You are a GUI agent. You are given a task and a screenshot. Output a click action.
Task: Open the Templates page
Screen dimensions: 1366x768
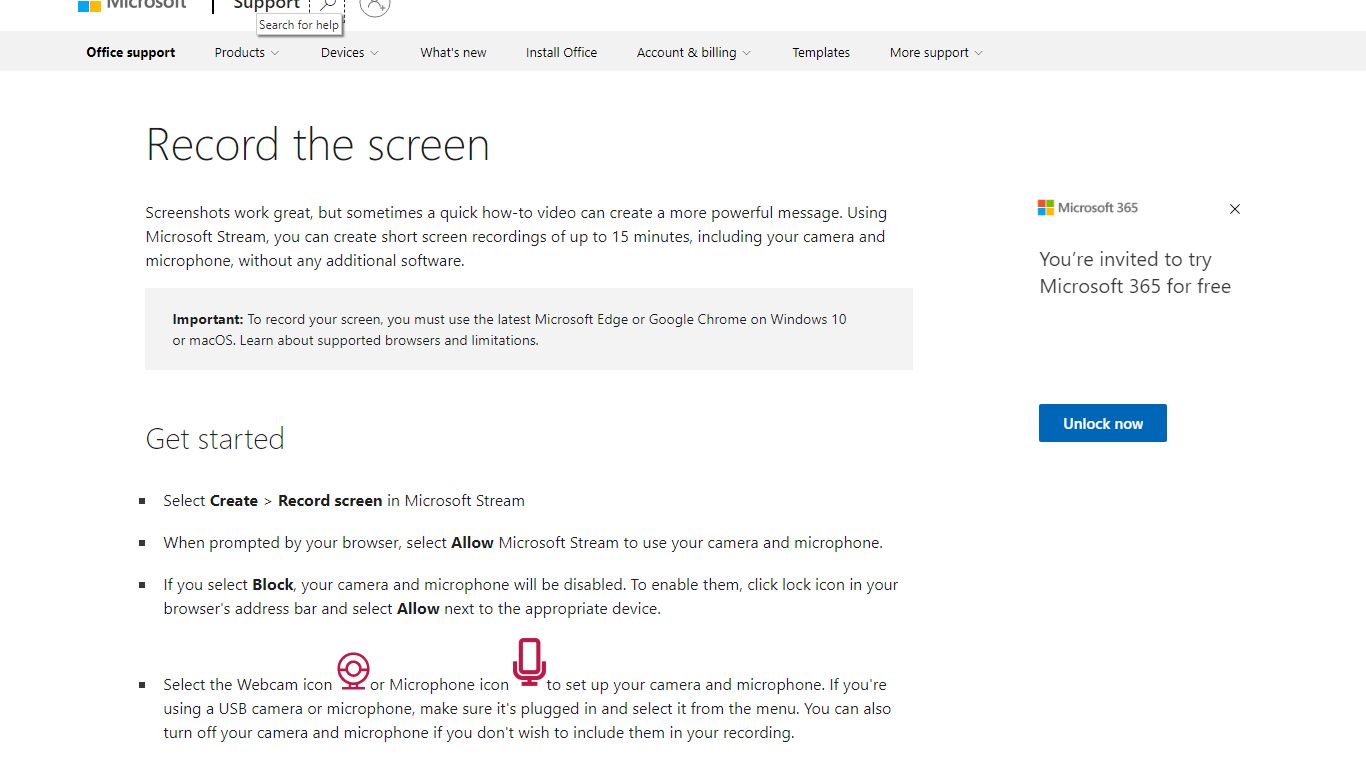click(821, 53)
